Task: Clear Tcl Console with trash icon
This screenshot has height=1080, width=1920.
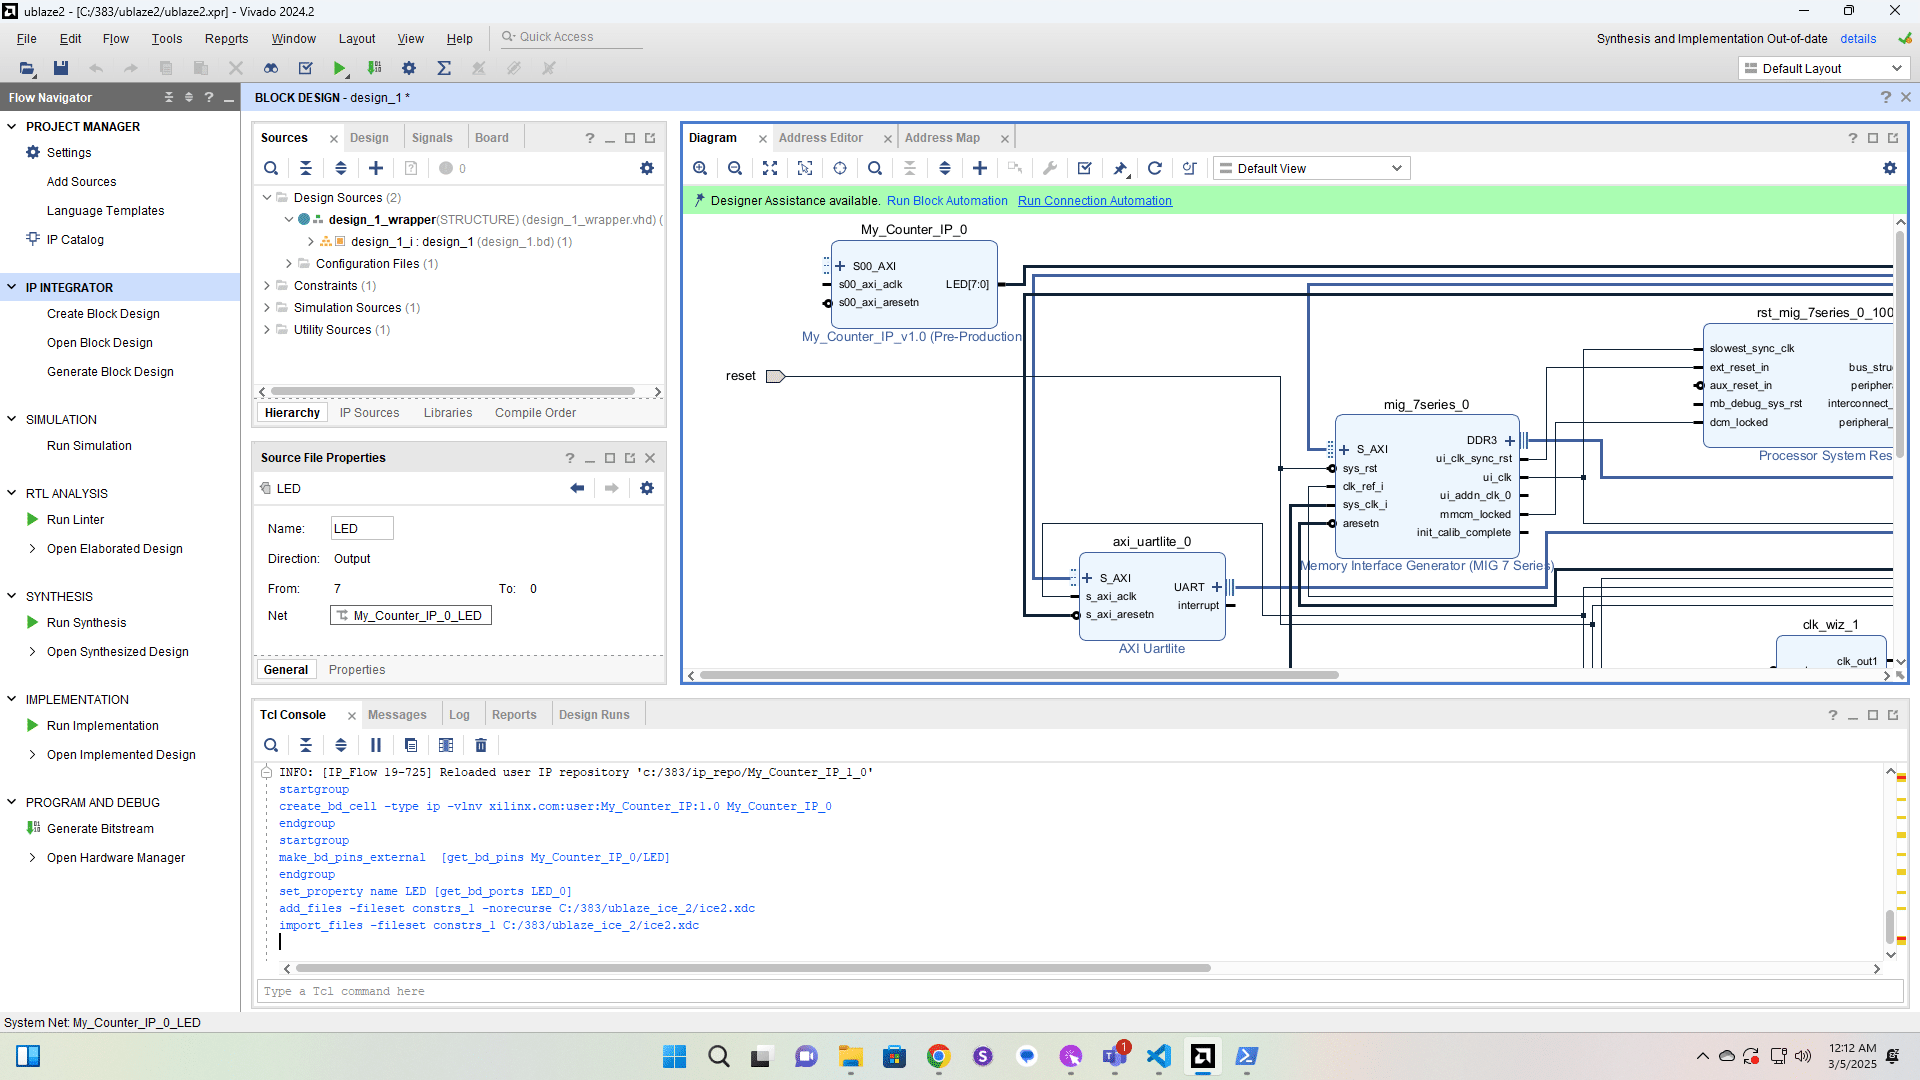Action: coord(481,745)
